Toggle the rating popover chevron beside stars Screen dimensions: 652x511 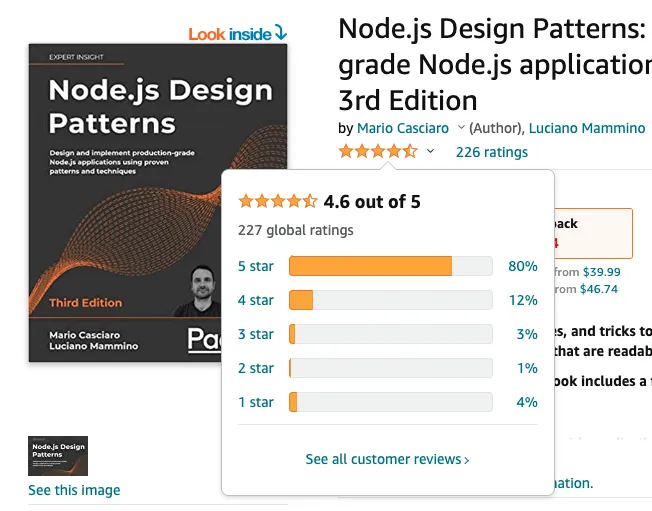[430, 151]
